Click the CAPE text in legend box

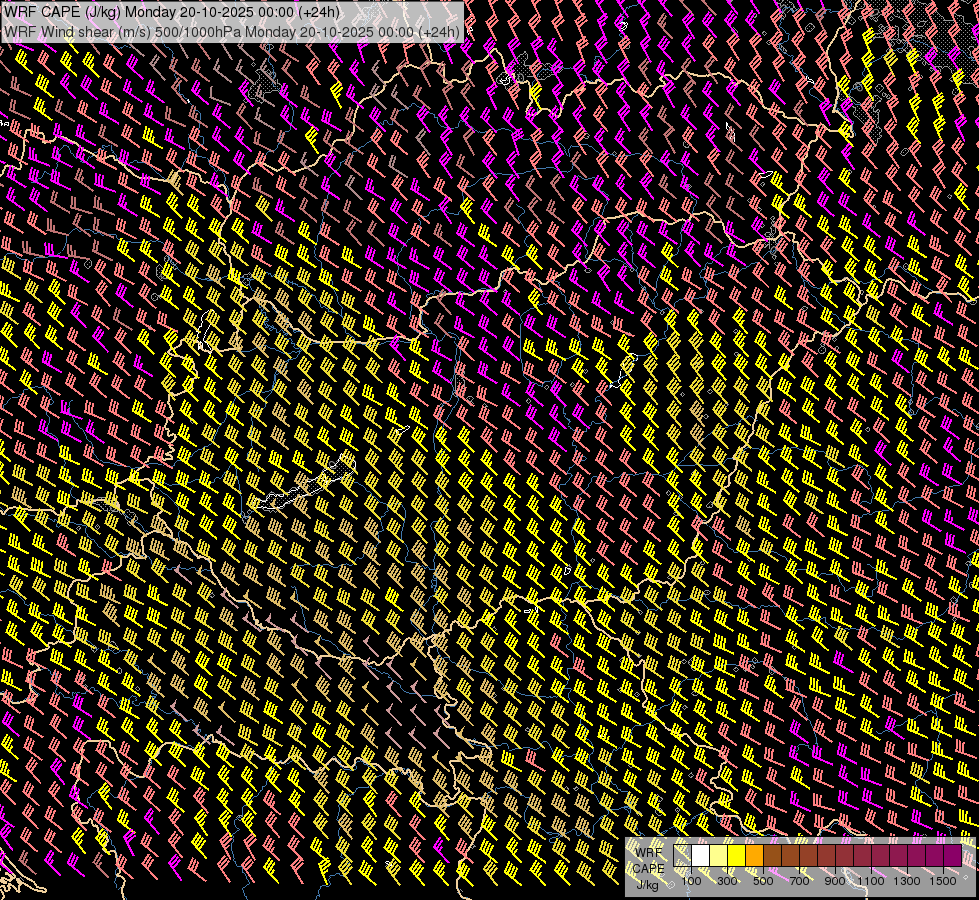tap(649, 868)
